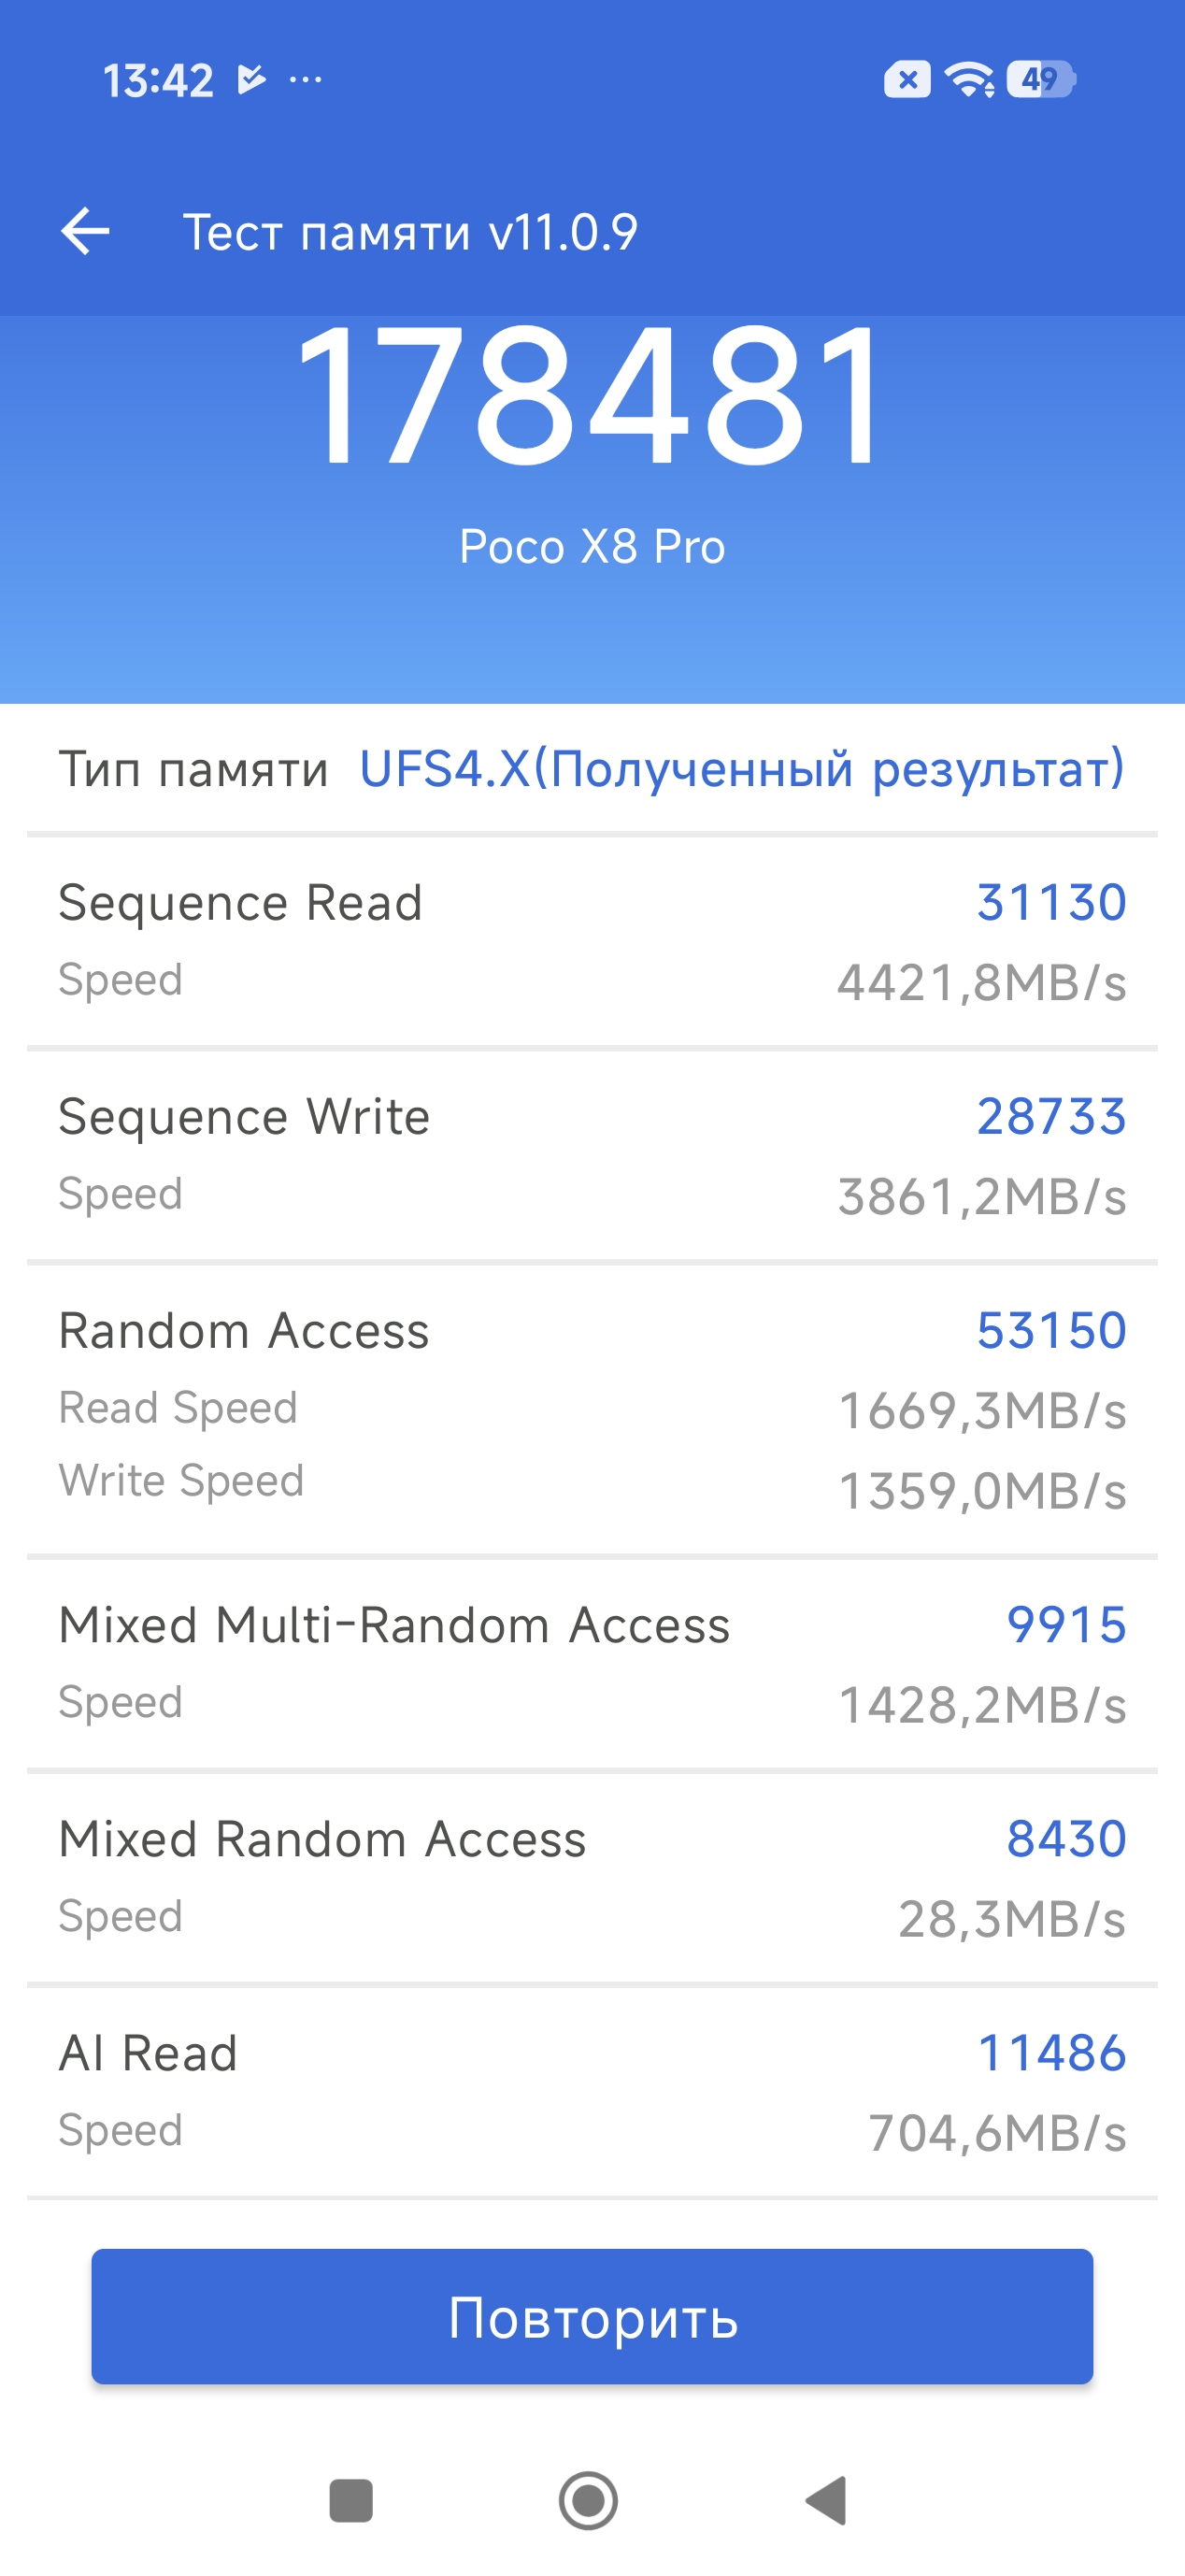Tap the crossed-box status icon
This screenshot has width=1185, height=2576.
point(907,79)
